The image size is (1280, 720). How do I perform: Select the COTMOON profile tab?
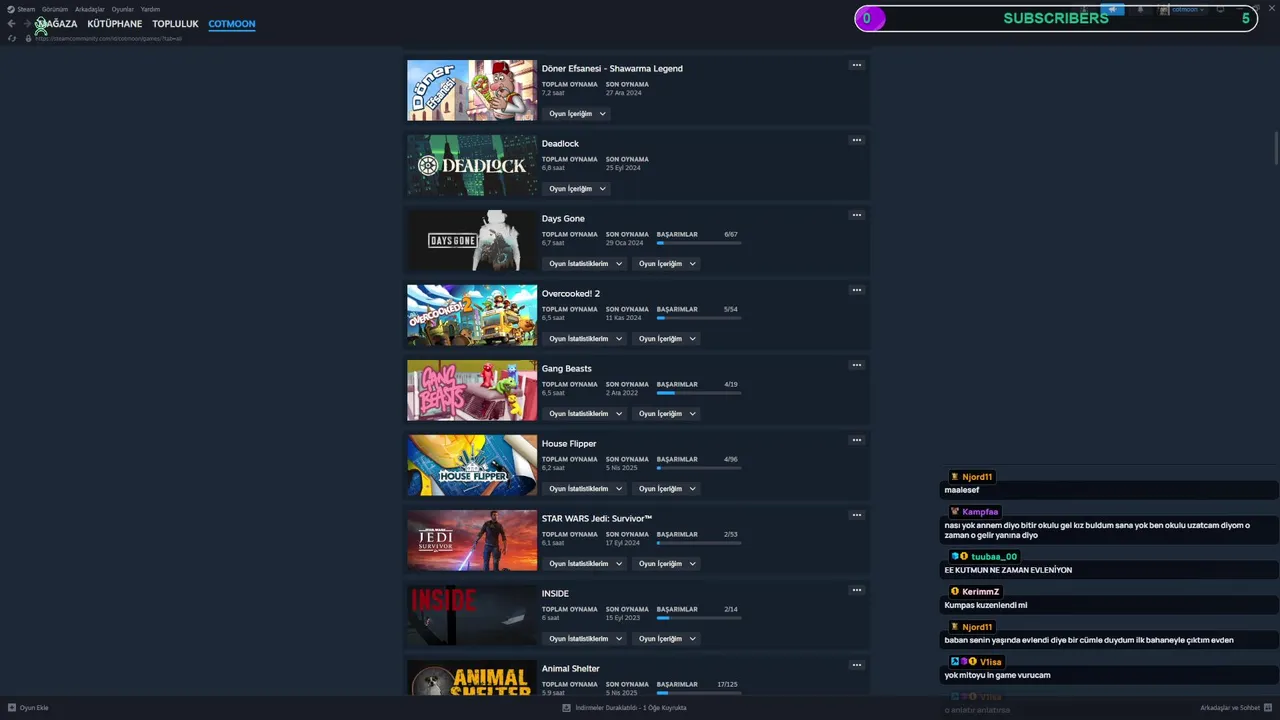[232, 24]
